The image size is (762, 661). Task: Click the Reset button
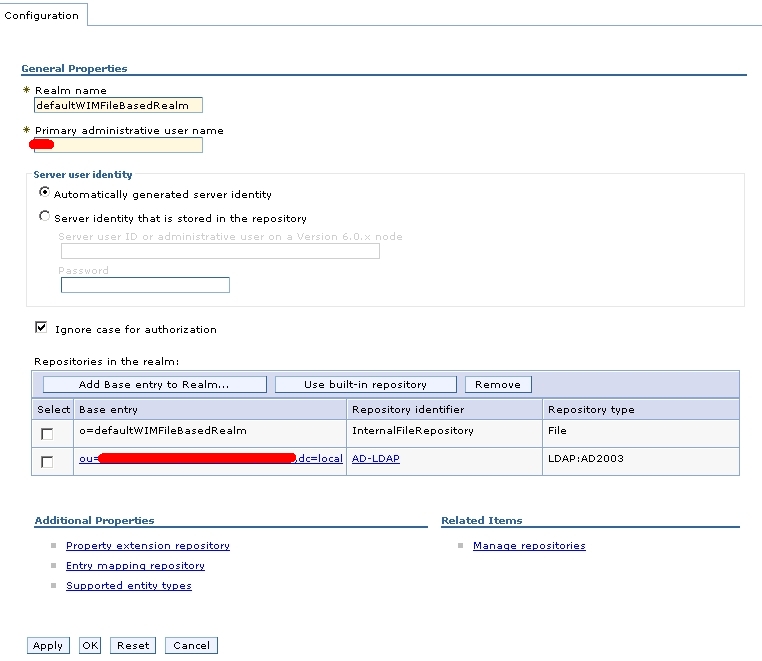pyautogui.click(x=133, y=645)
